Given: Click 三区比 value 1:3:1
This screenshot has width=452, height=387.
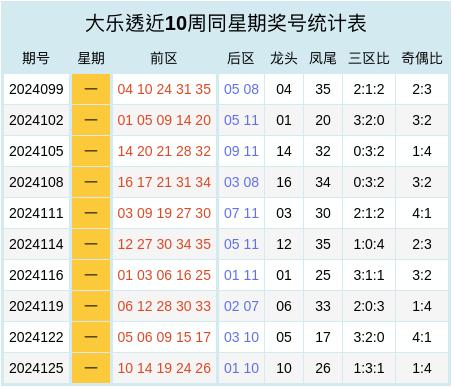Looking at the screenshot, I should click(369, 368).
